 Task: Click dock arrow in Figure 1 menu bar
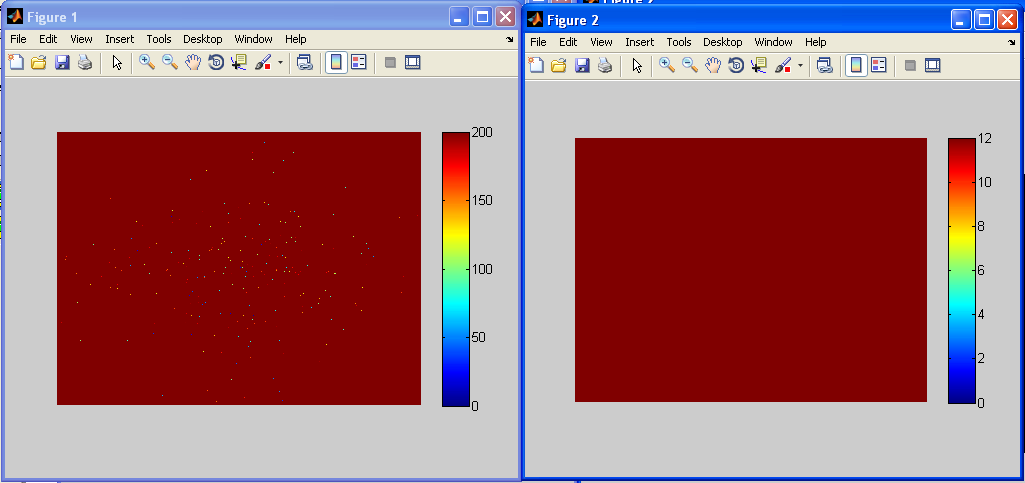coord(510,40)
